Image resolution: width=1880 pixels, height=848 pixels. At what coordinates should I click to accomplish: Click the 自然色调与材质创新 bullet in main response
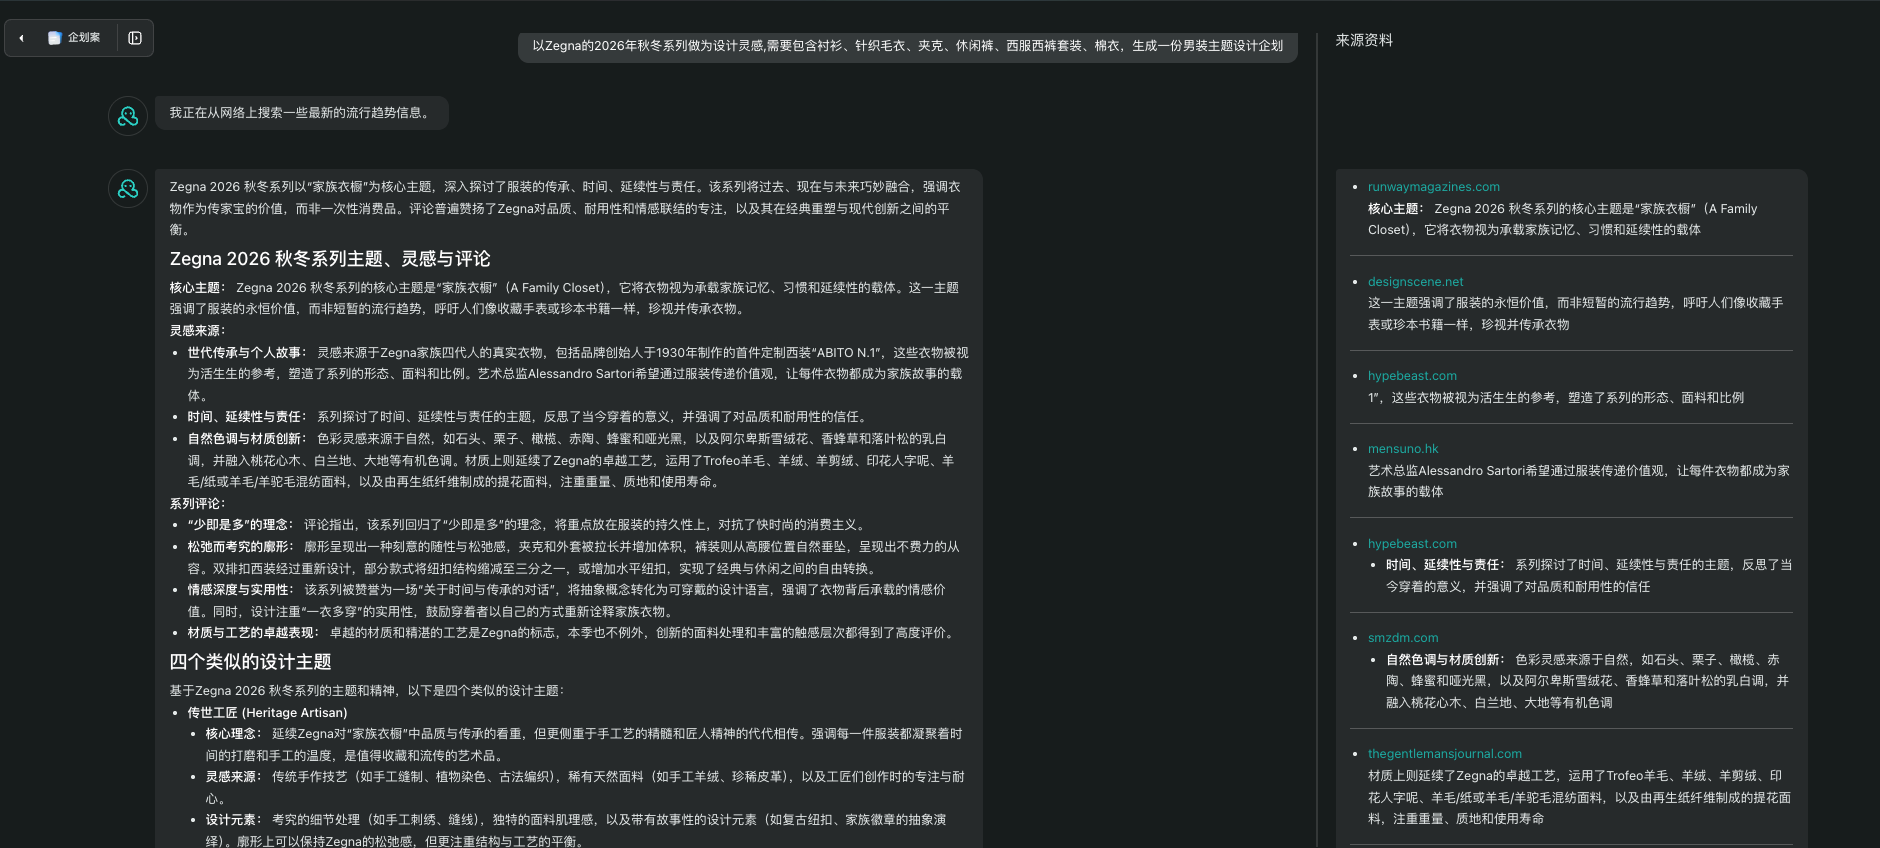(571, 460)
